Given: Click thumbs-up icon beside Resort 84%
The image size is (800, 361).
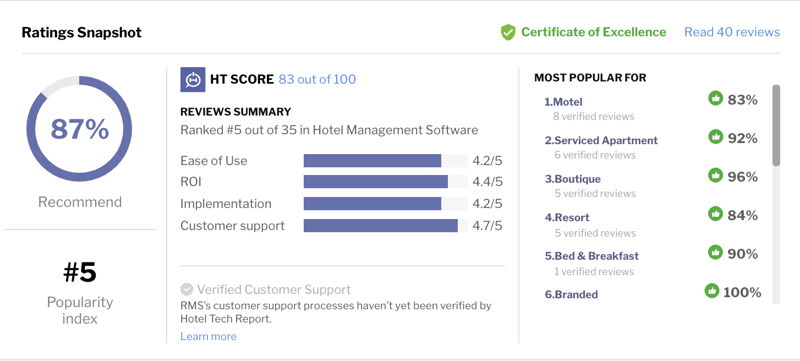Looking at the screenshot, I should [716, 214].
